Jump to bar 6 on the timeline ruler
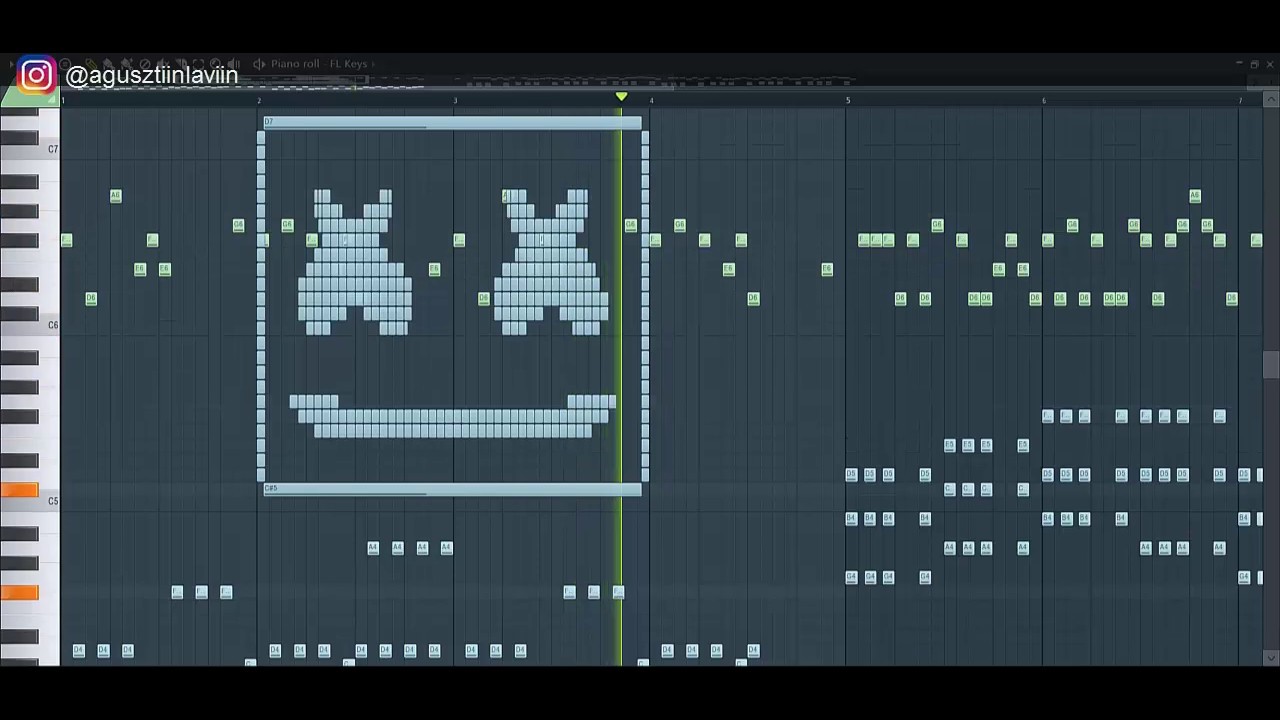 click(1044, 101)
